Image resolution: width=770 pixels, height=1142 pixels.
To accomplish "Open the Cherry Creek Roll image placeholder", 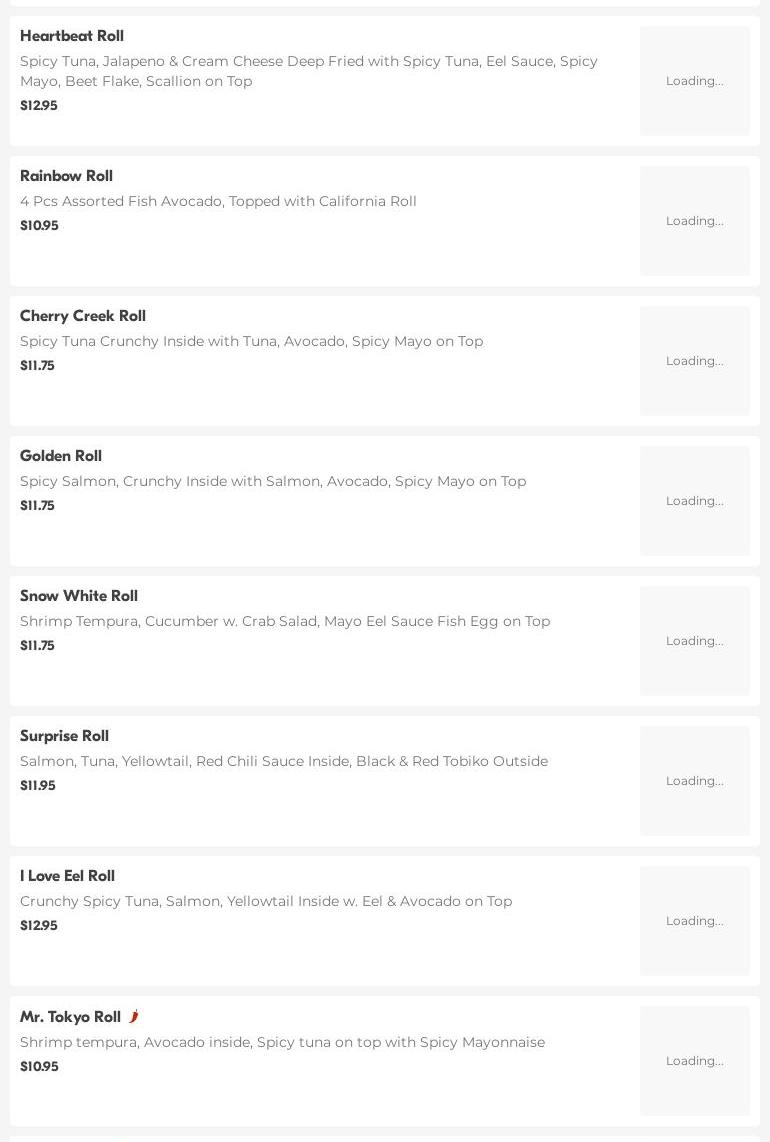I will (694, 361).
